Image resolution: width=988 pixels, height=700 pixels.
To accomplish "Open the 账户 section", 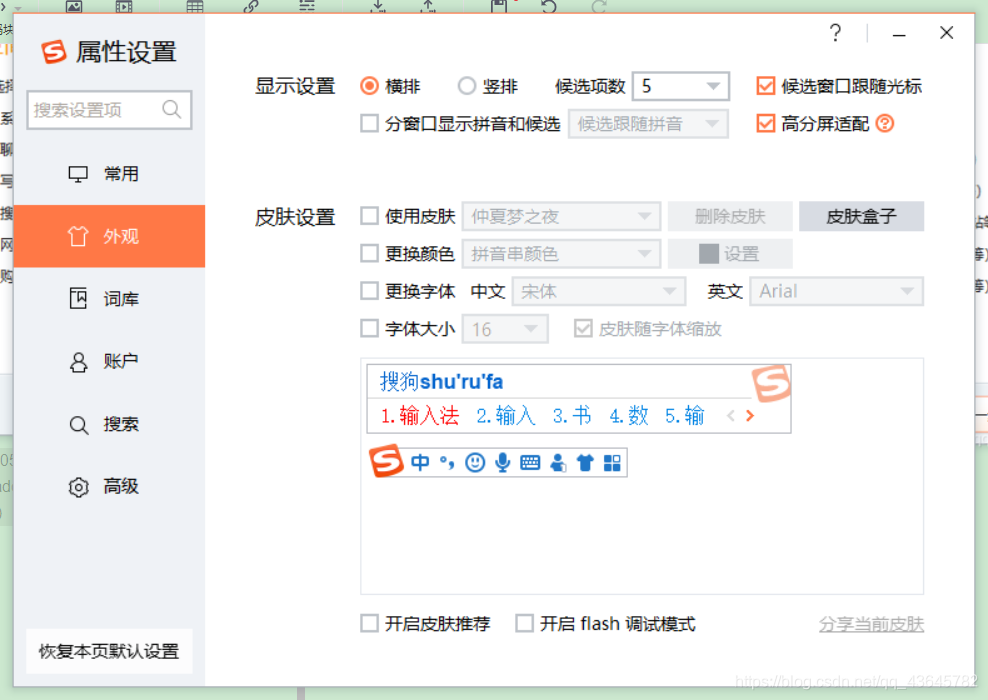I will click(x=109, y=362).
